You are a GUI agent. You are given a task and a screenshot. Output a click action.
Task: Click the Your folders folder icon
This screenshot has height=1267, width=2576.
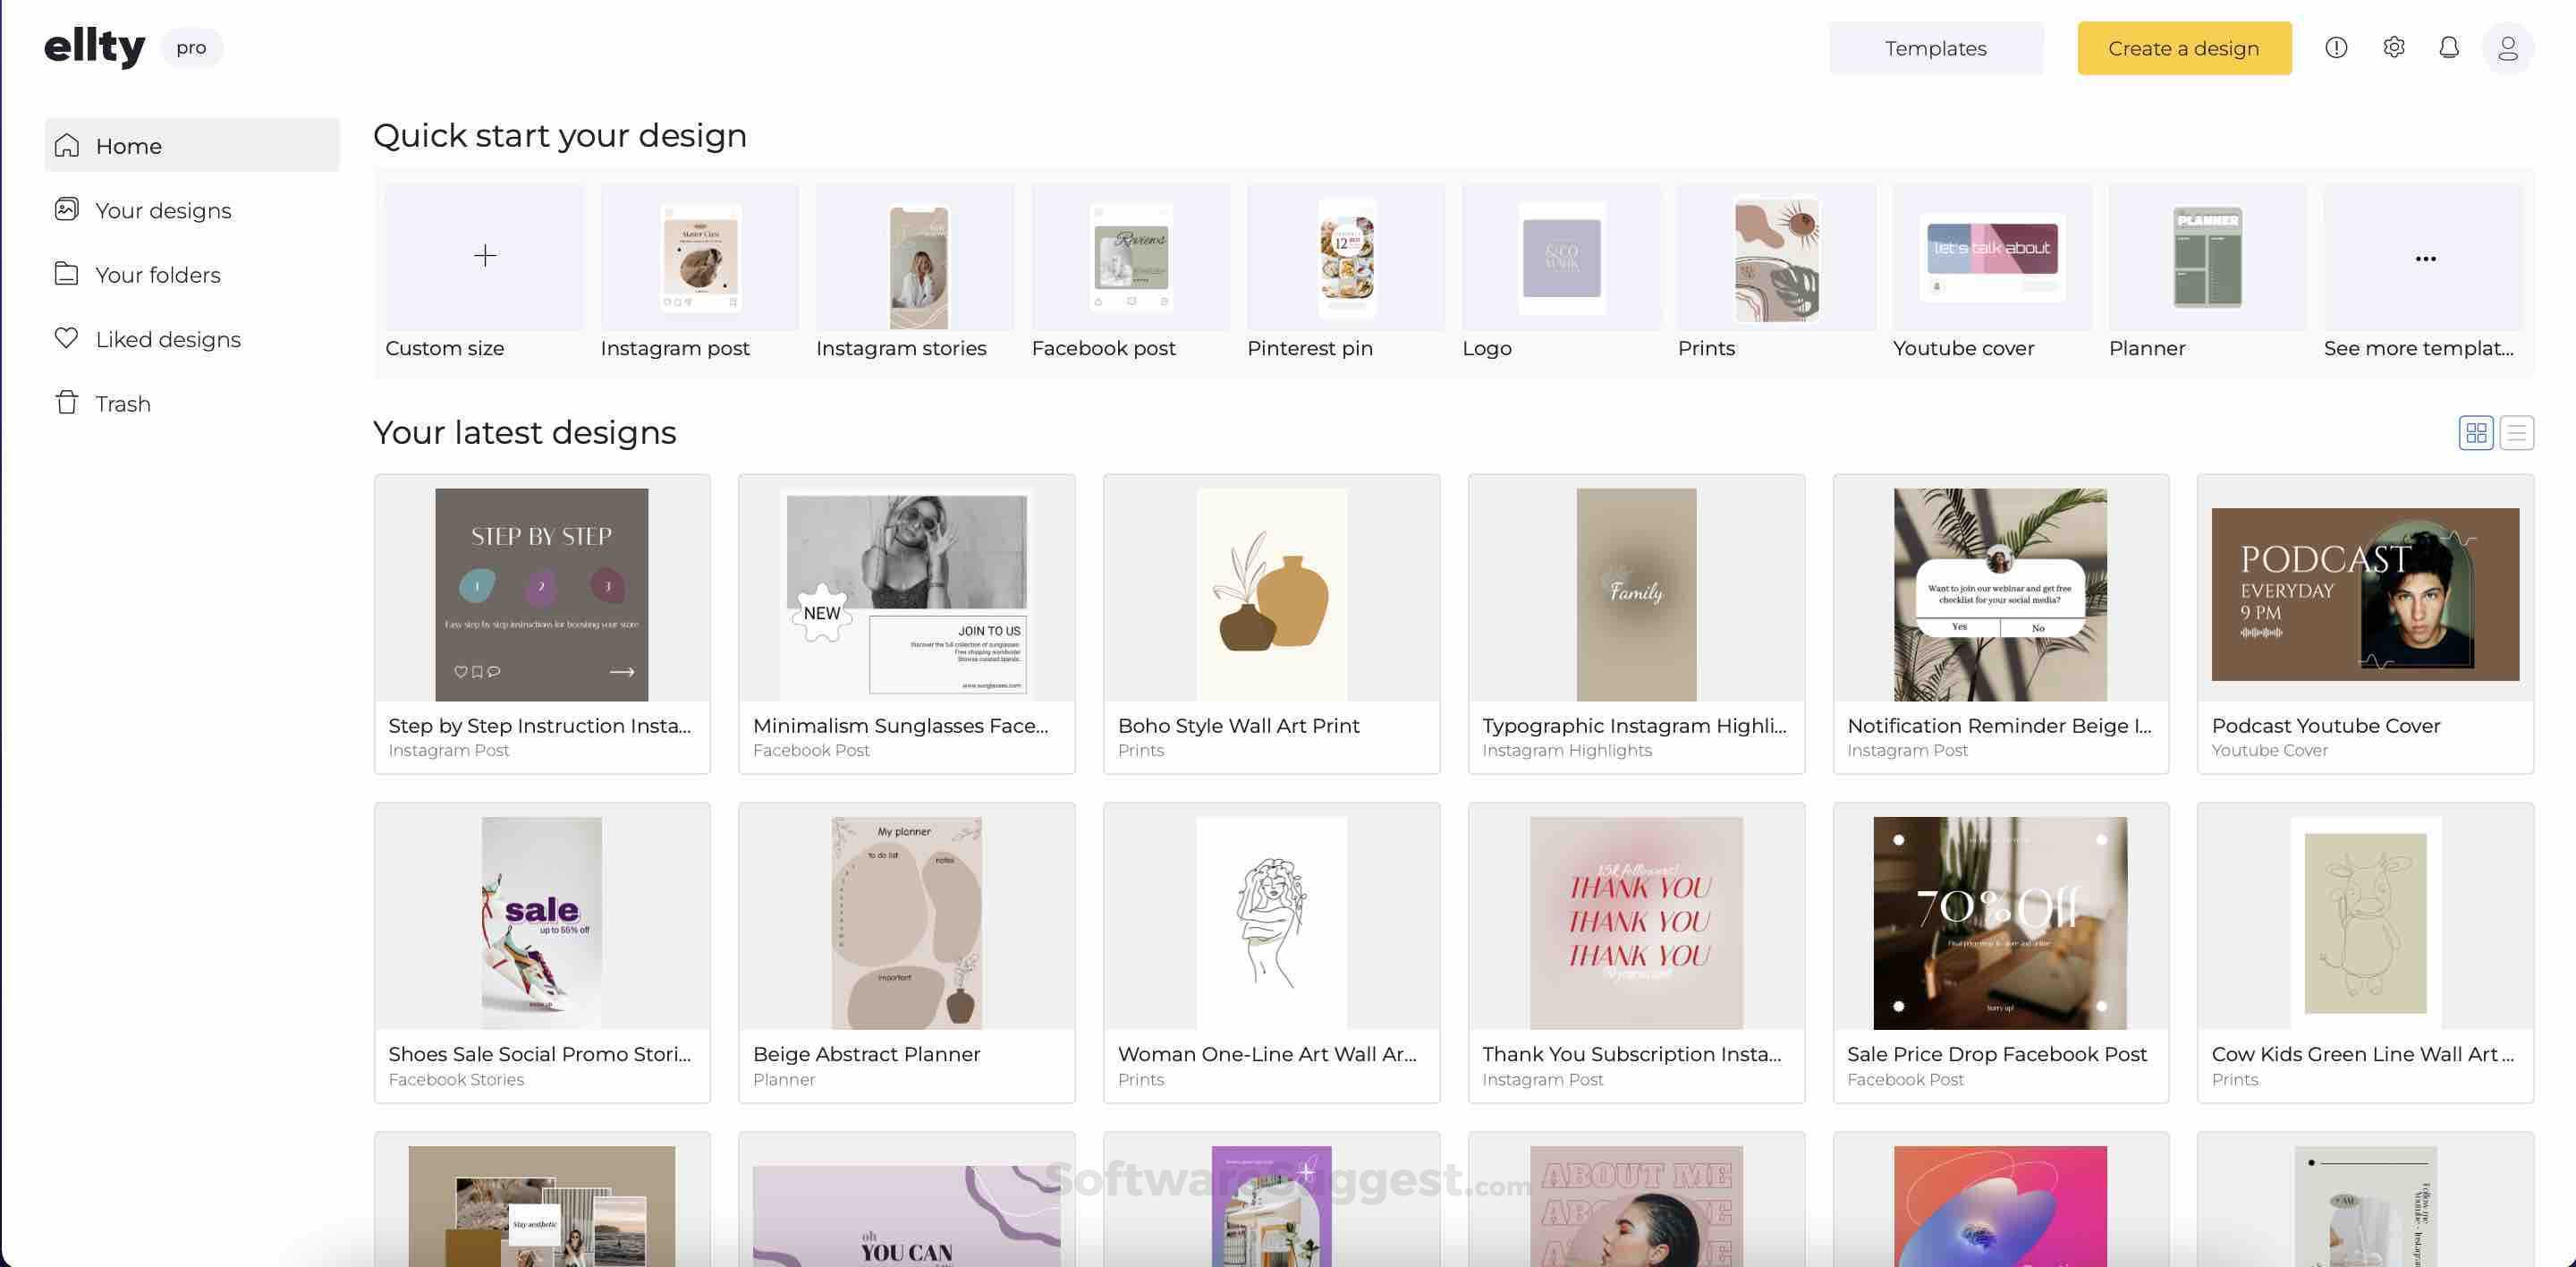(x=67, y=274)
